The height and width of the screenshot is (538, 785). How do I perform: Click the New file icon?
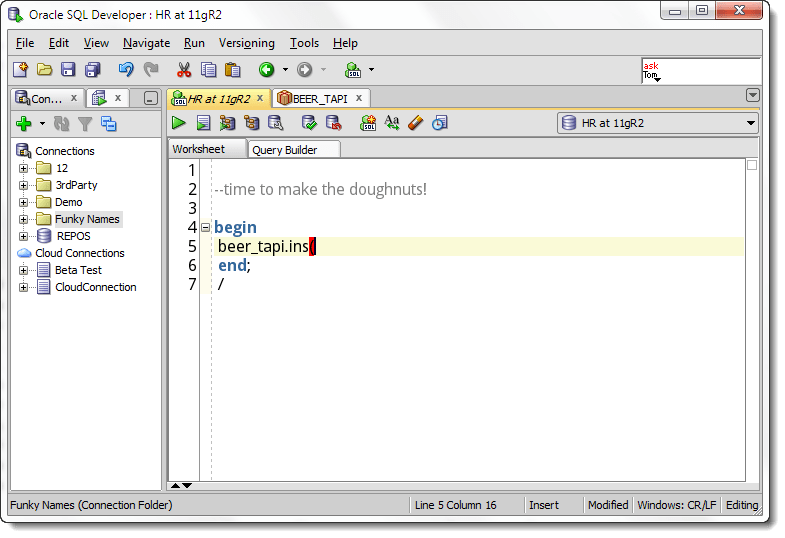(x=21, y=70)
